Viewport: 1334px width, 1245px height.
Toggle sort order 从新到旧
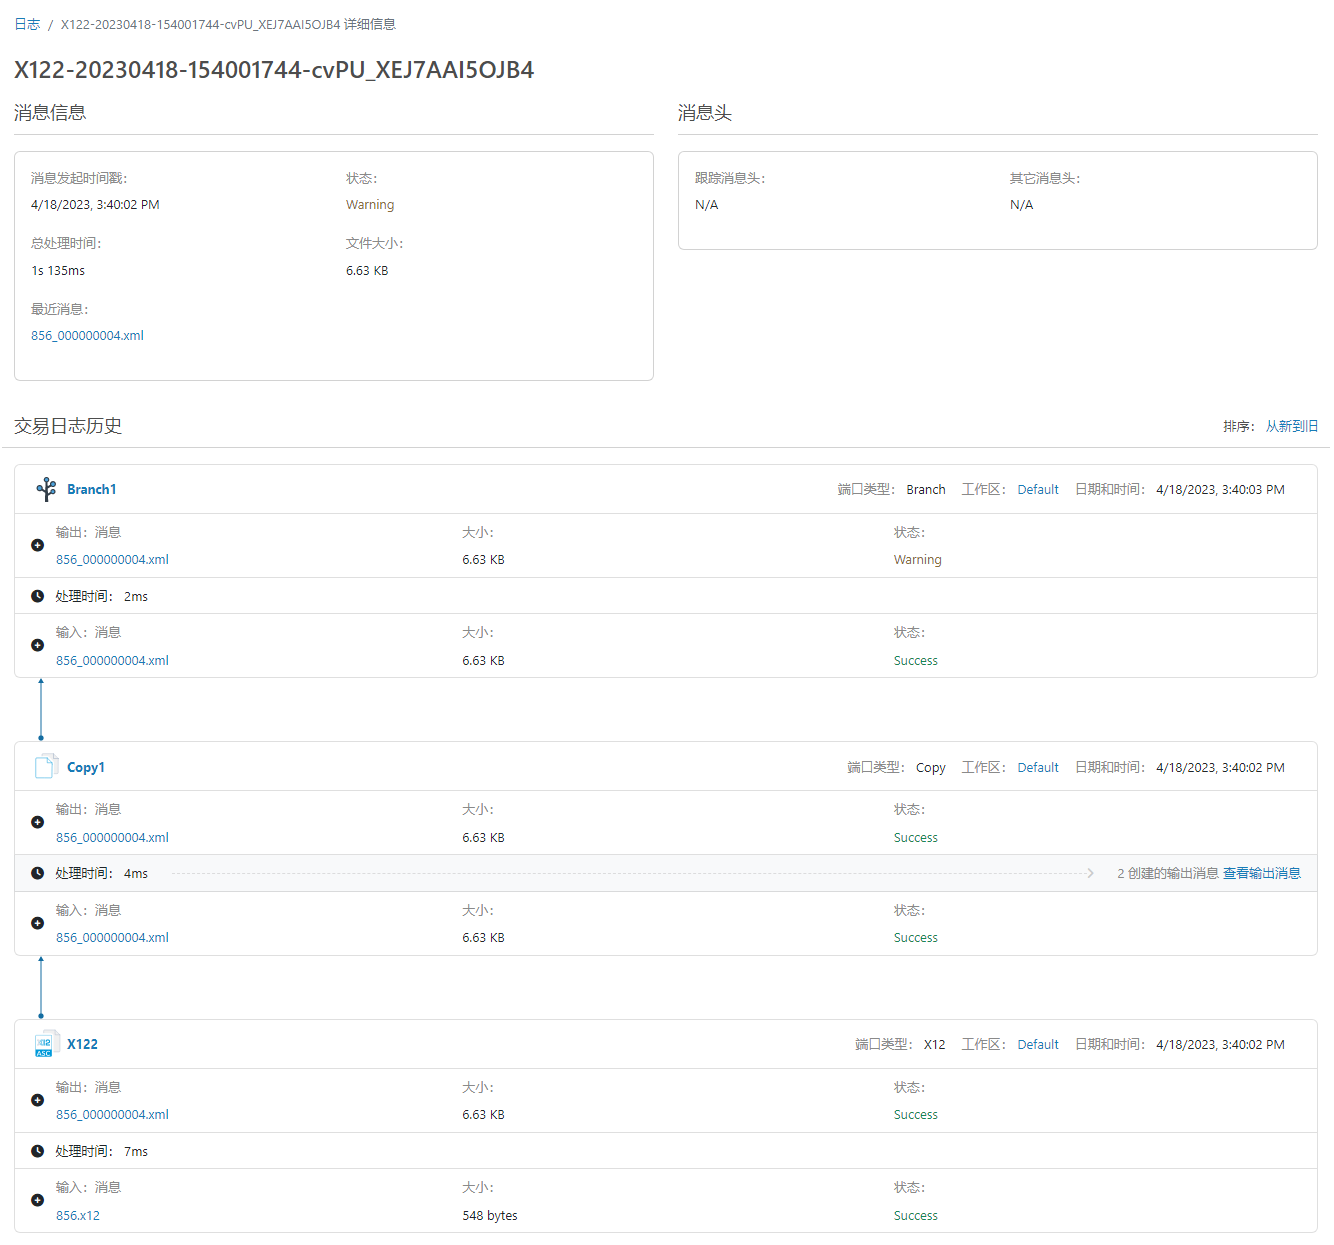pyautogui.click(x=1291, y=426)
